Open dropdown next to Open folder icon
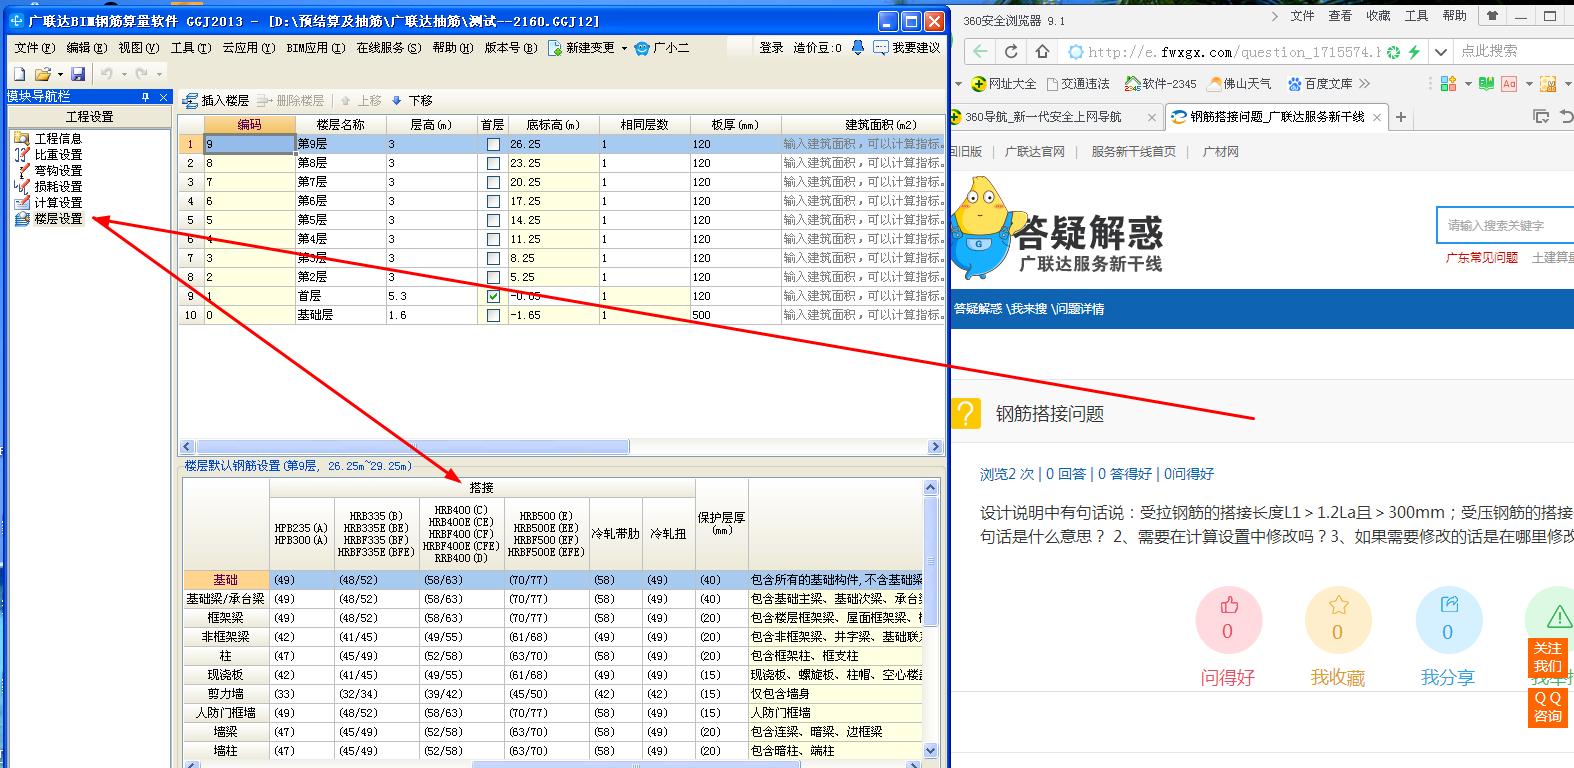This screenshot has height=768, width=1574. (60, 75)
